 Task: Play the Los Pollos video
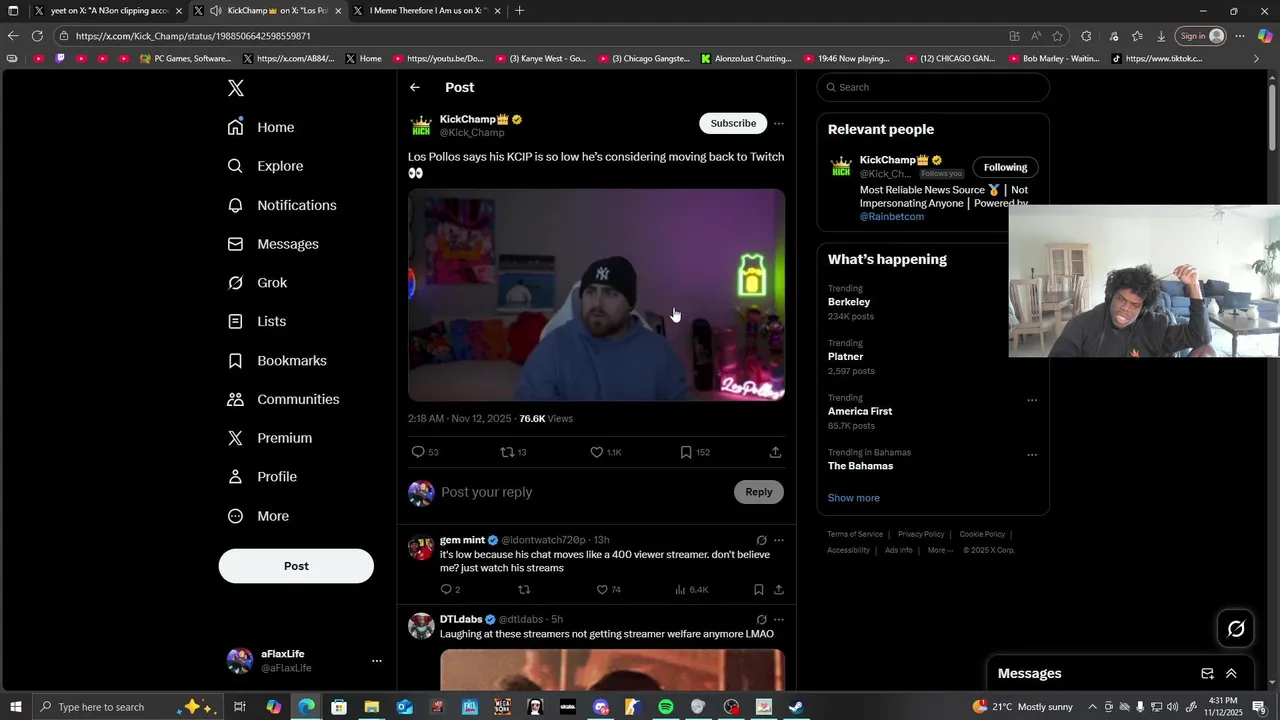coord(596,295)
